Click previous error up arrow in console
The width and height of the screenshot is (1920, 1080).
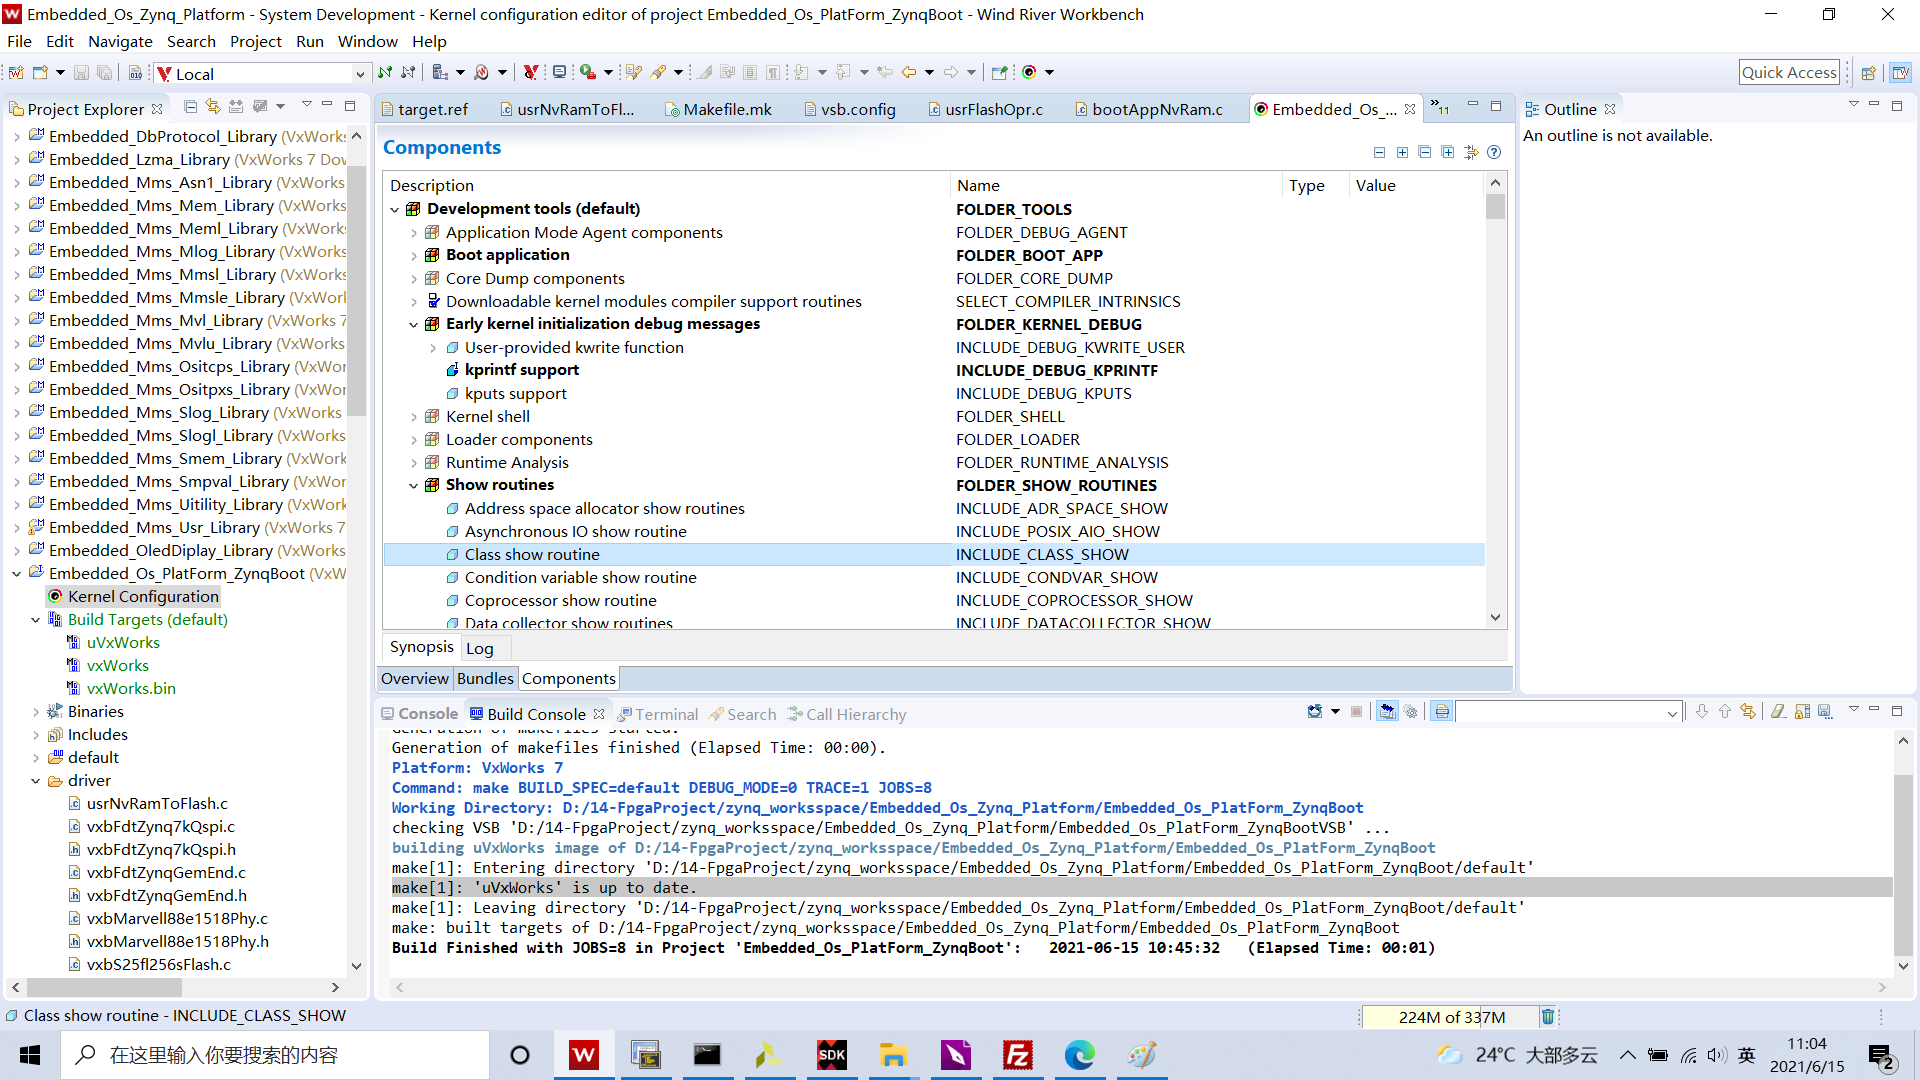pyautogui.click(x=1725, y=712)
